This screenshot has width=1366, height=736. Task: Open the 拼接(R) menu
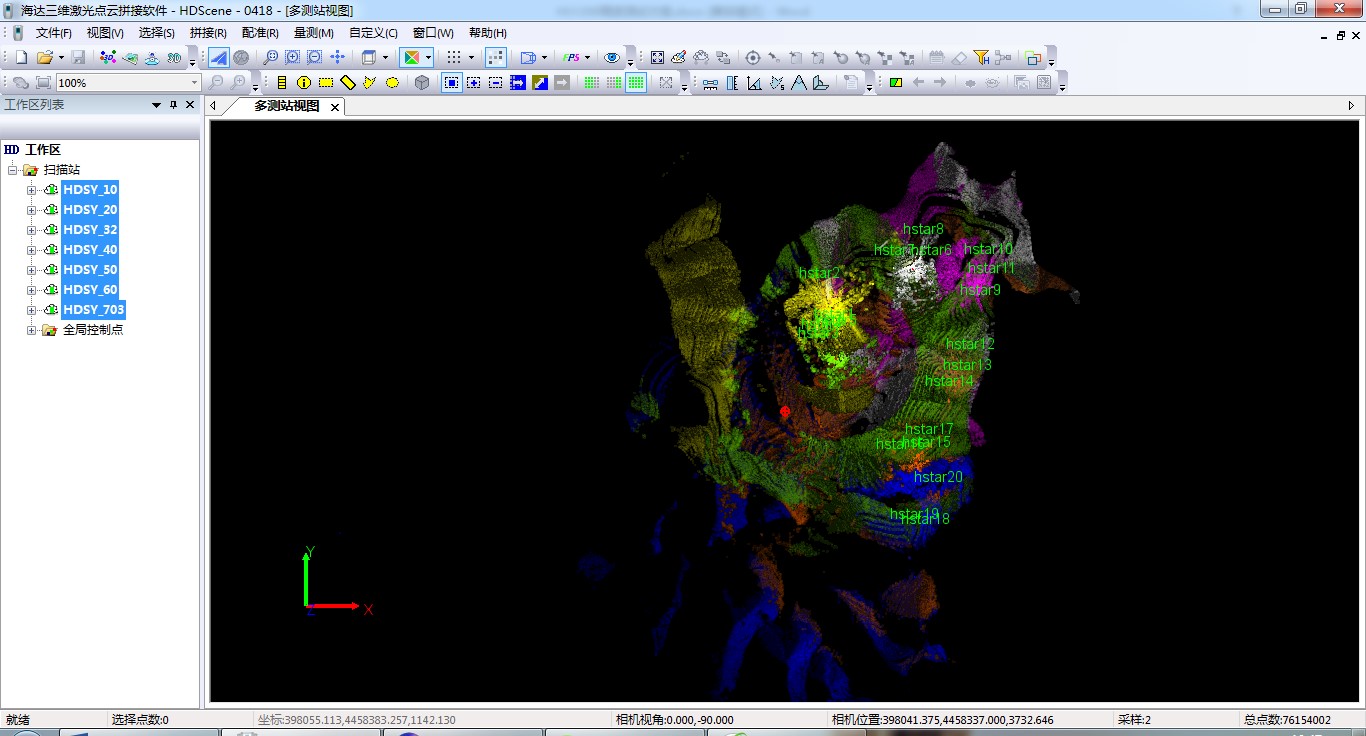coord(208,33)
